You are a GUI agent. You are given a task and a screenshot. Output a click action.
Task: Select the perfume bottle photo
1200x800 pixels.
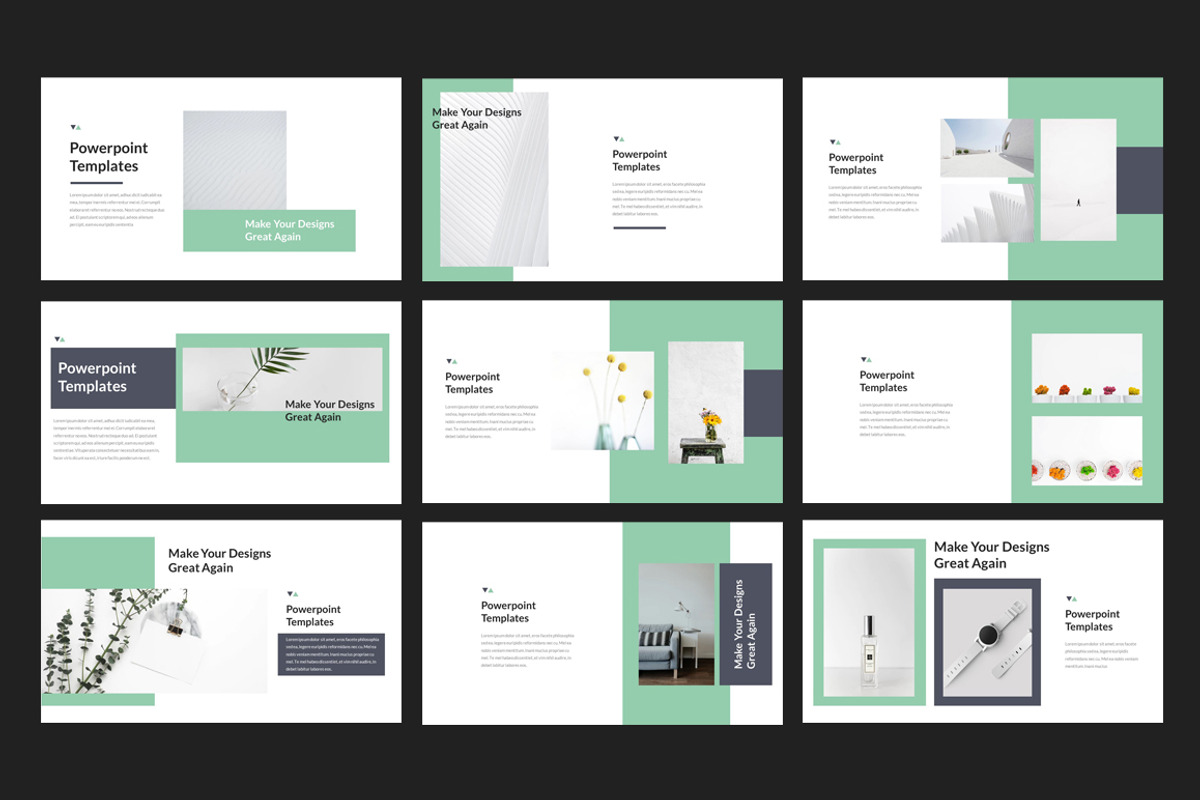869,622
